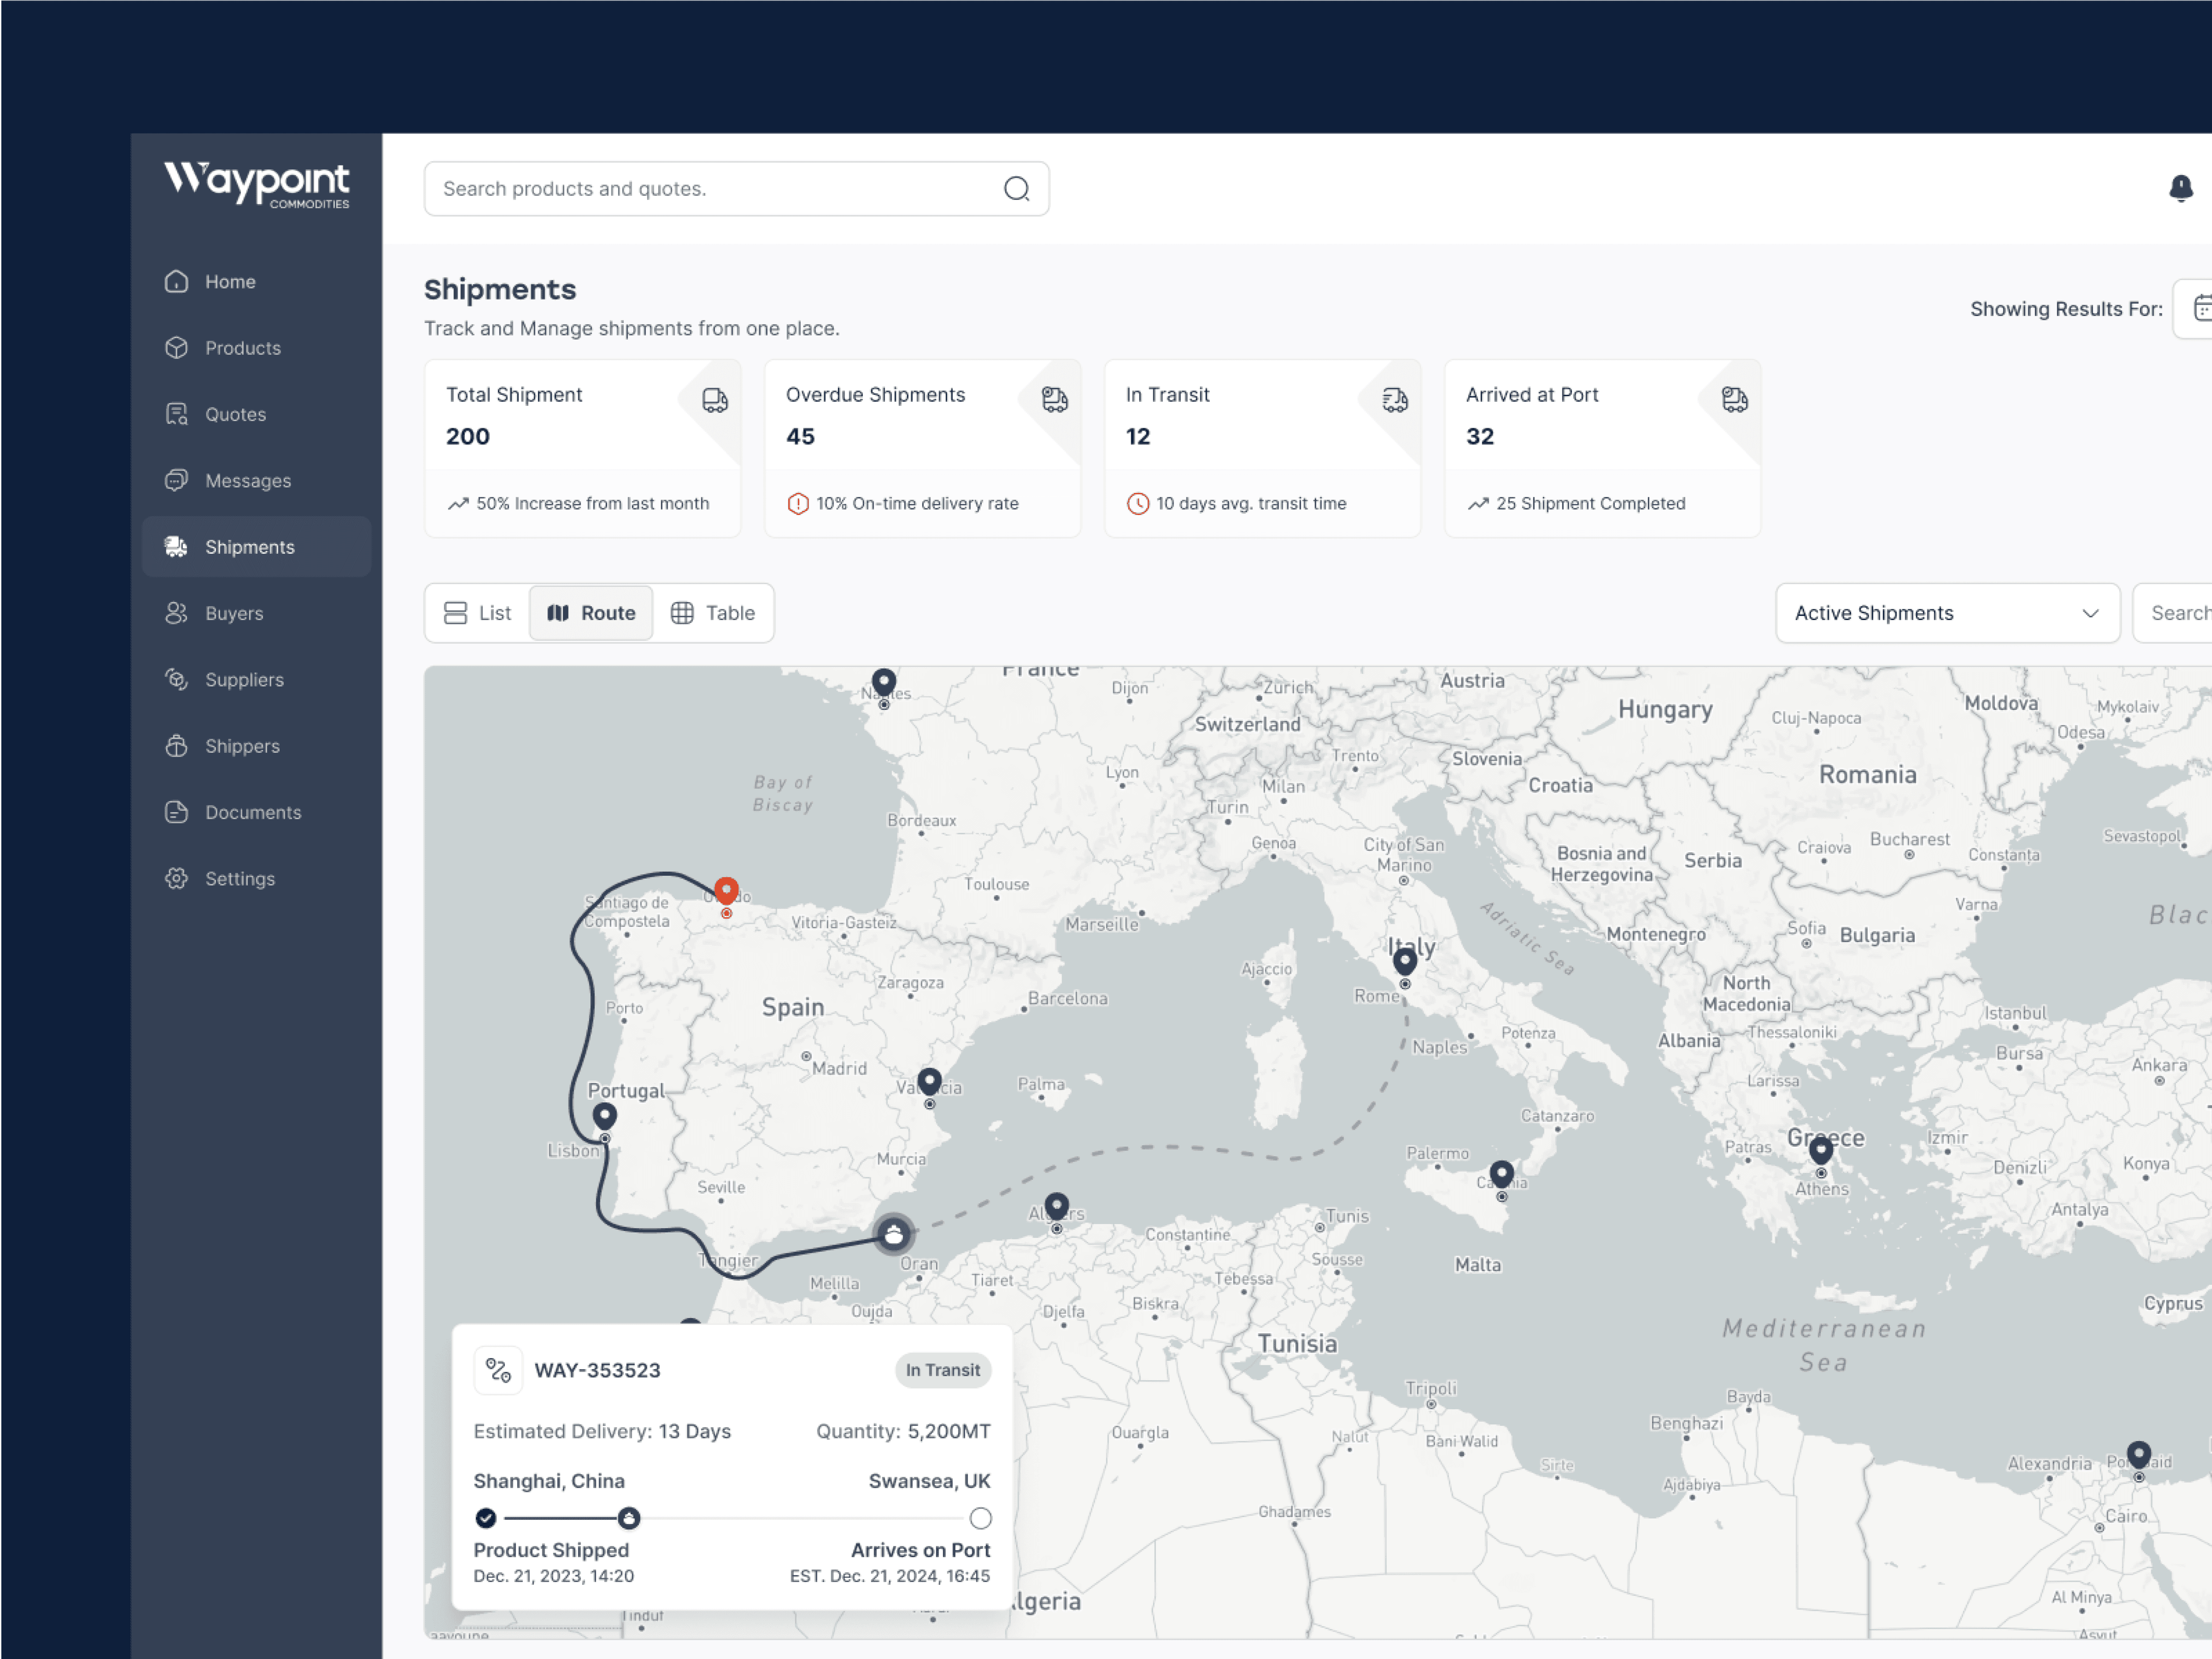Open the Active Shipments dropdown
The width and height of the screenshot is (2212, 1659).
1946,613
